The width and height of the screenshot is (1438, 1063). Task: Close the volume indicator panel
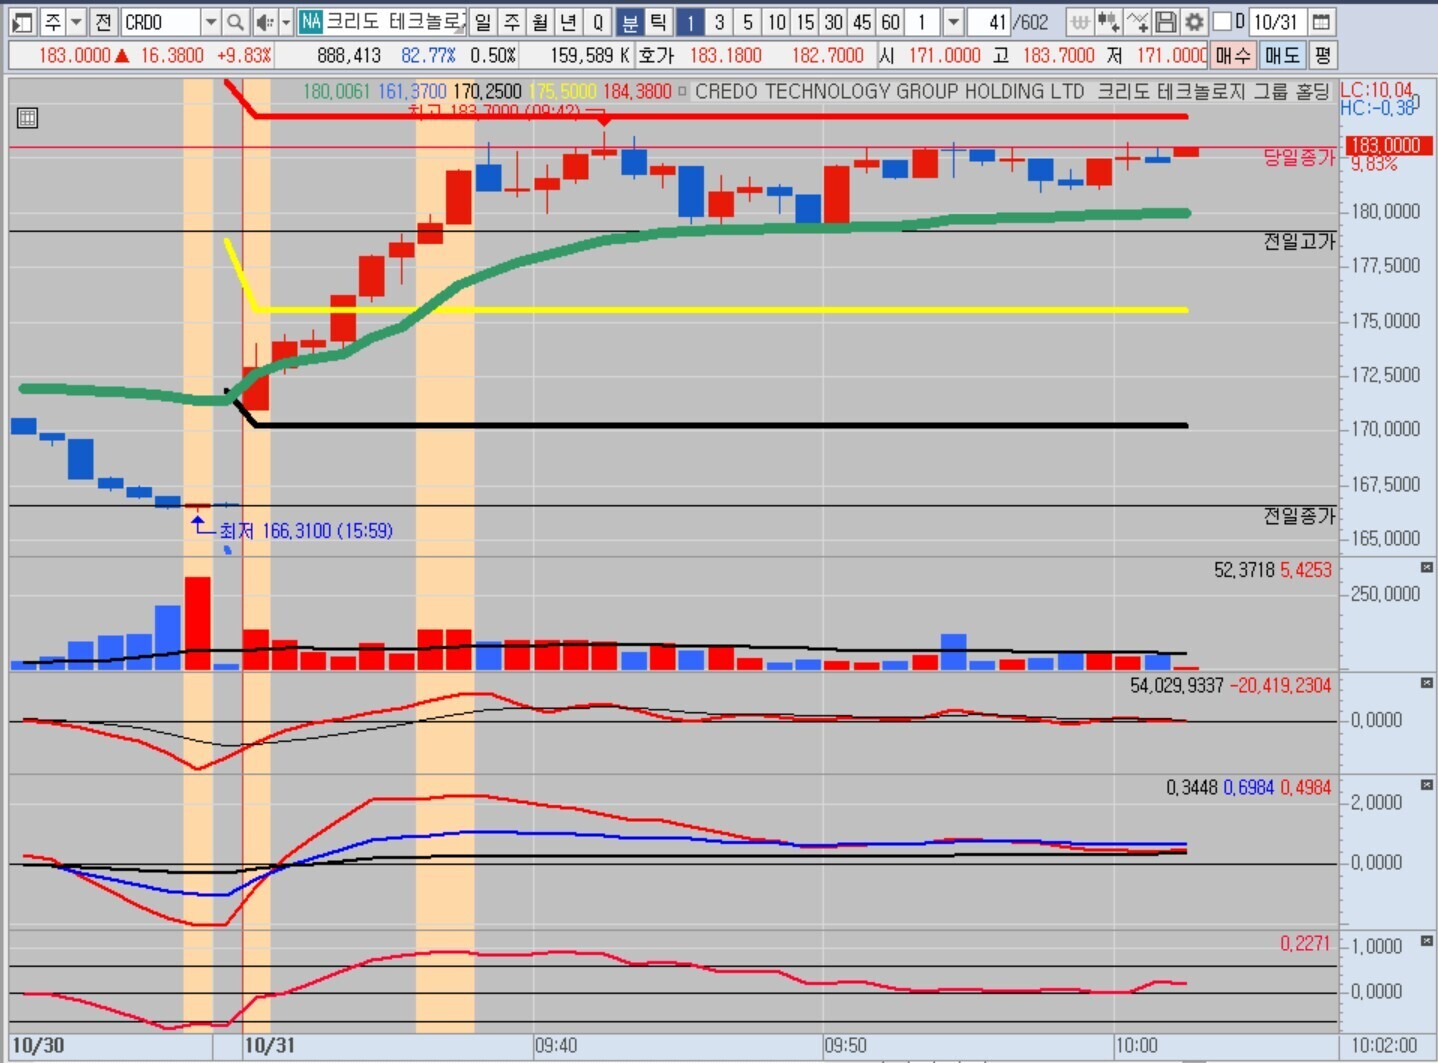1427,568
